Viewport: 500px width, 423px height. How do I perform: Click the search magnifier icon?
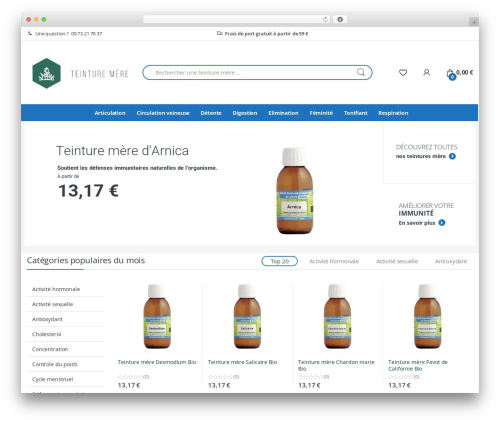[361, 72]
